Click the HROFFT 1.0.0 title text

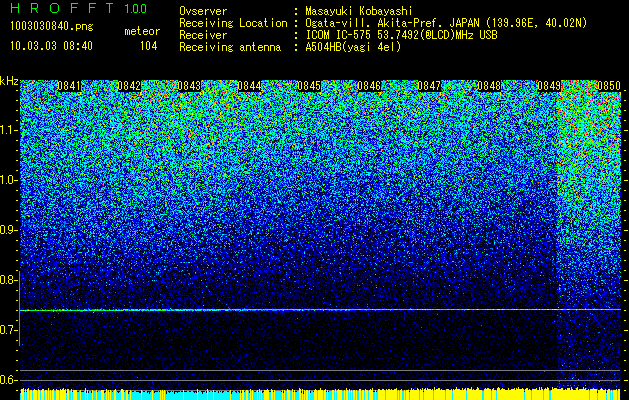pos(79,8)
